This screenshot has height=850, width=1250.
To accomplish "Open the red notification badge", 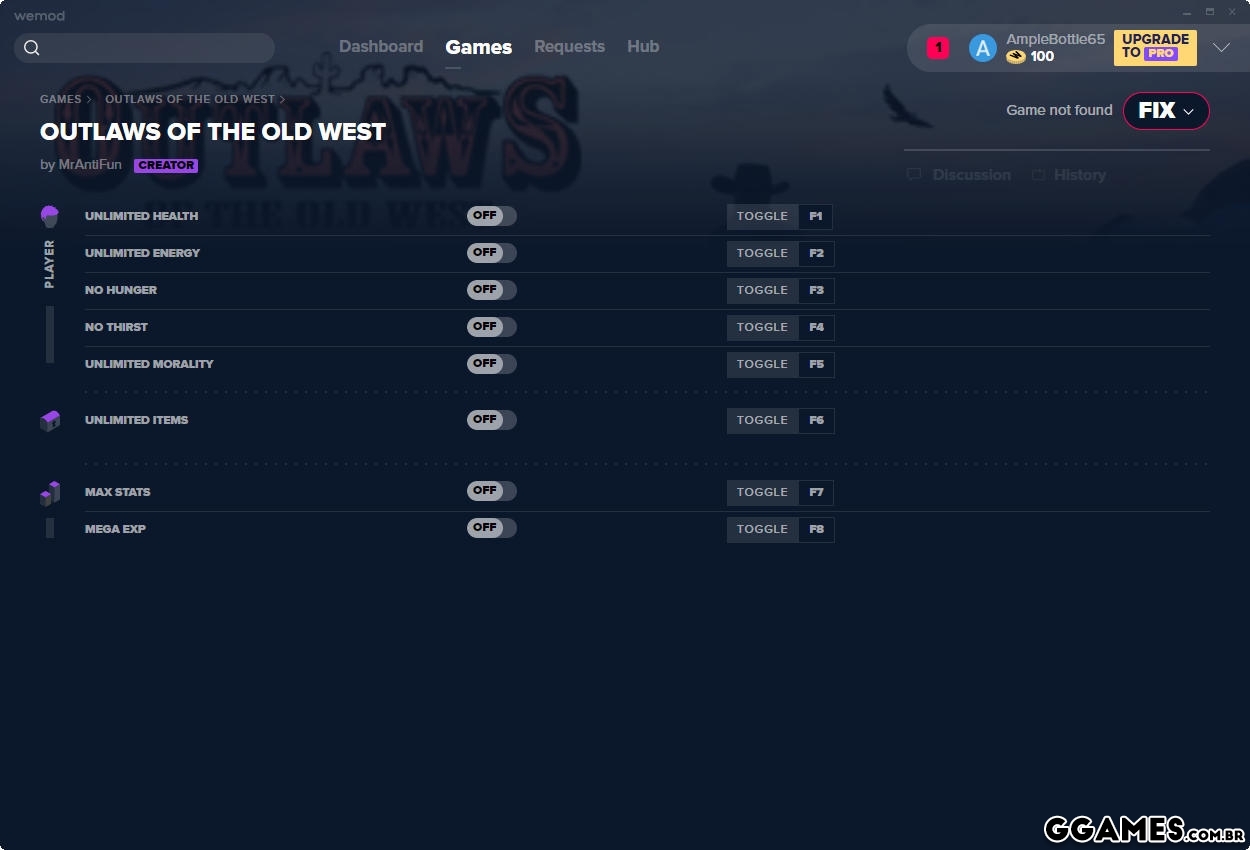I will coord(938,48).
